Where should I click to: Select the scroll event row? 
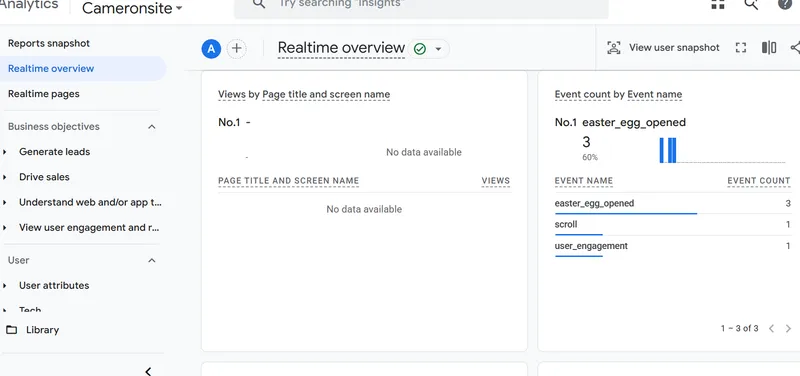click(672, 225)
